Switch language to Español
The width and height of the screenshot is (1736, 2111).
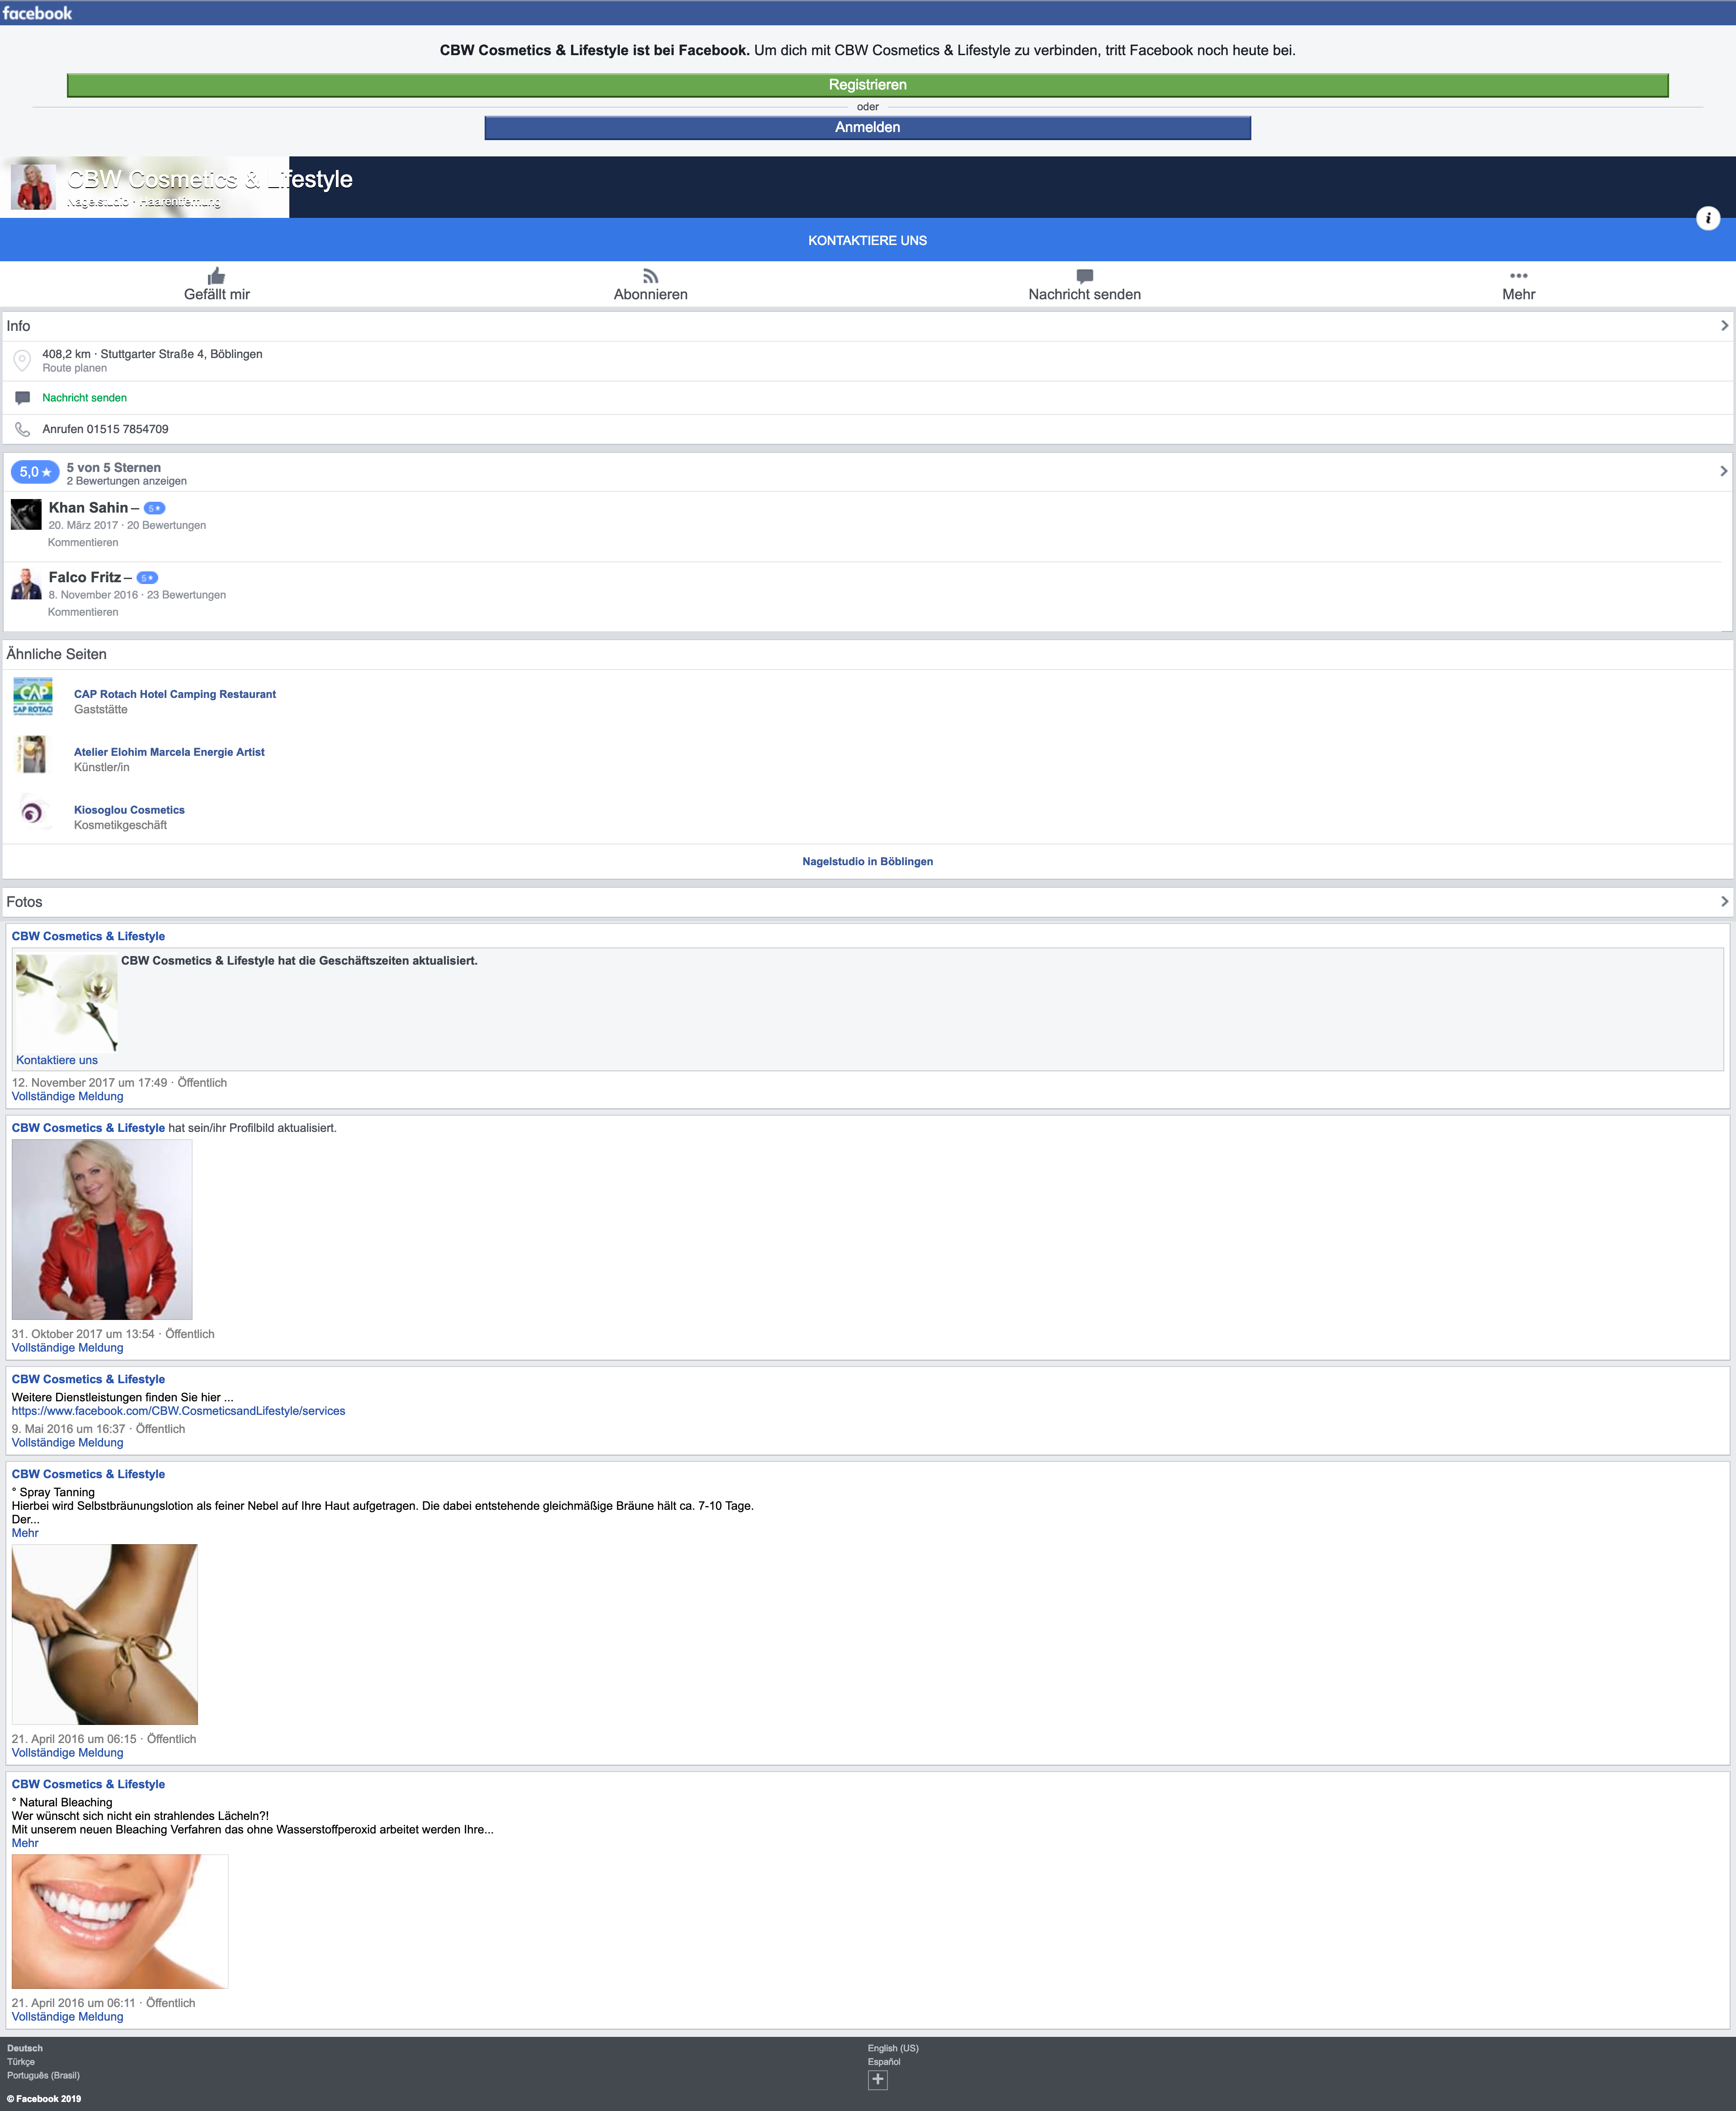coord(884,2062)
